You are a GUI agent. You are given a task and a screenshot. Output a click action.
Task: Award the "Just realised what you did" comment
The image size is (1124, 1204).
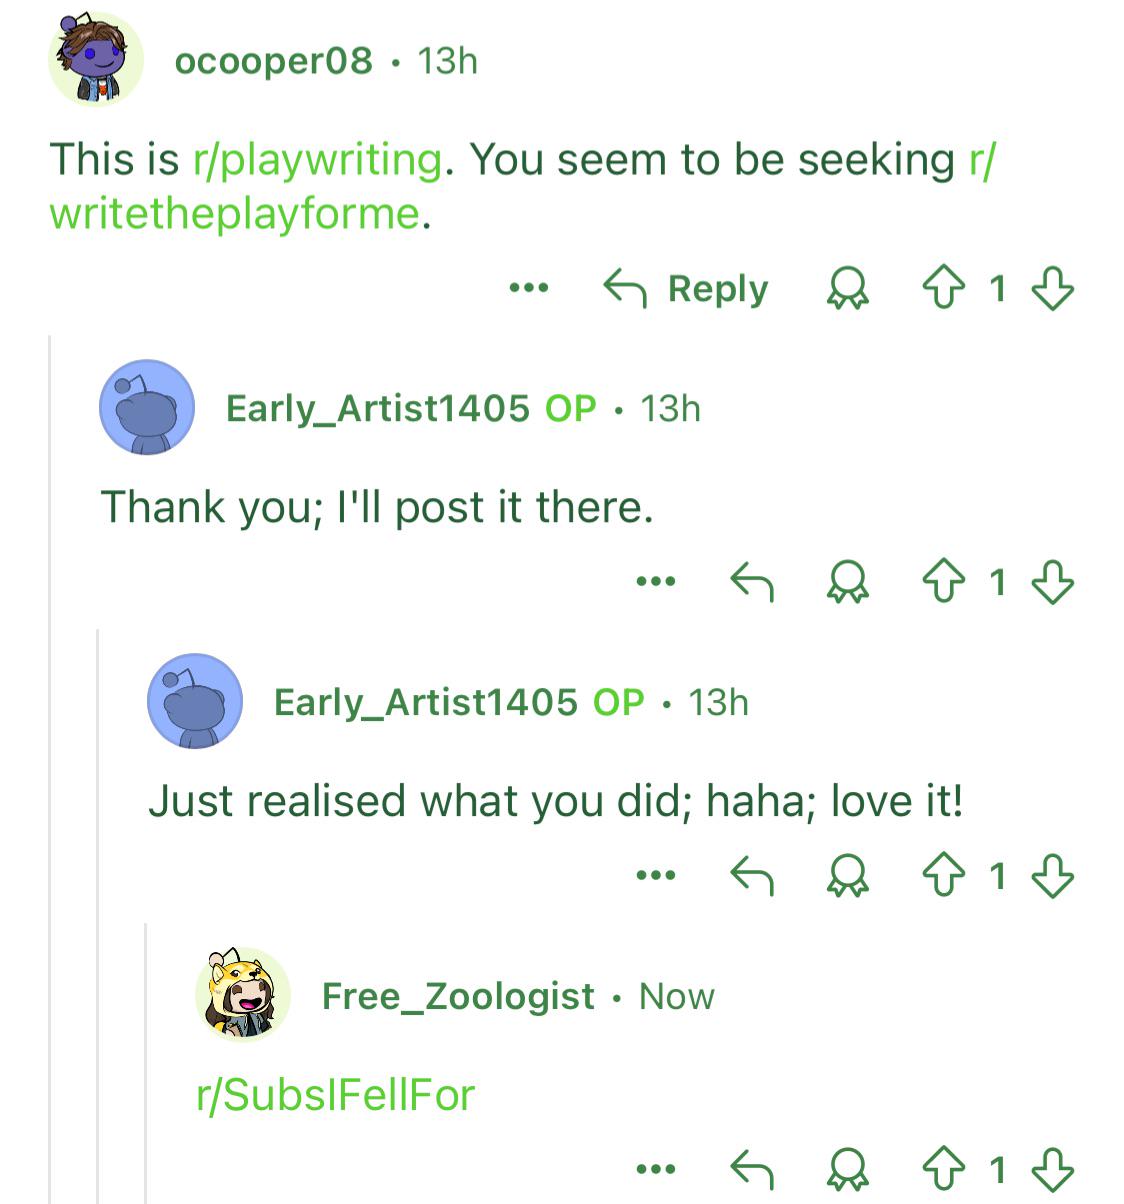point(847,876)
